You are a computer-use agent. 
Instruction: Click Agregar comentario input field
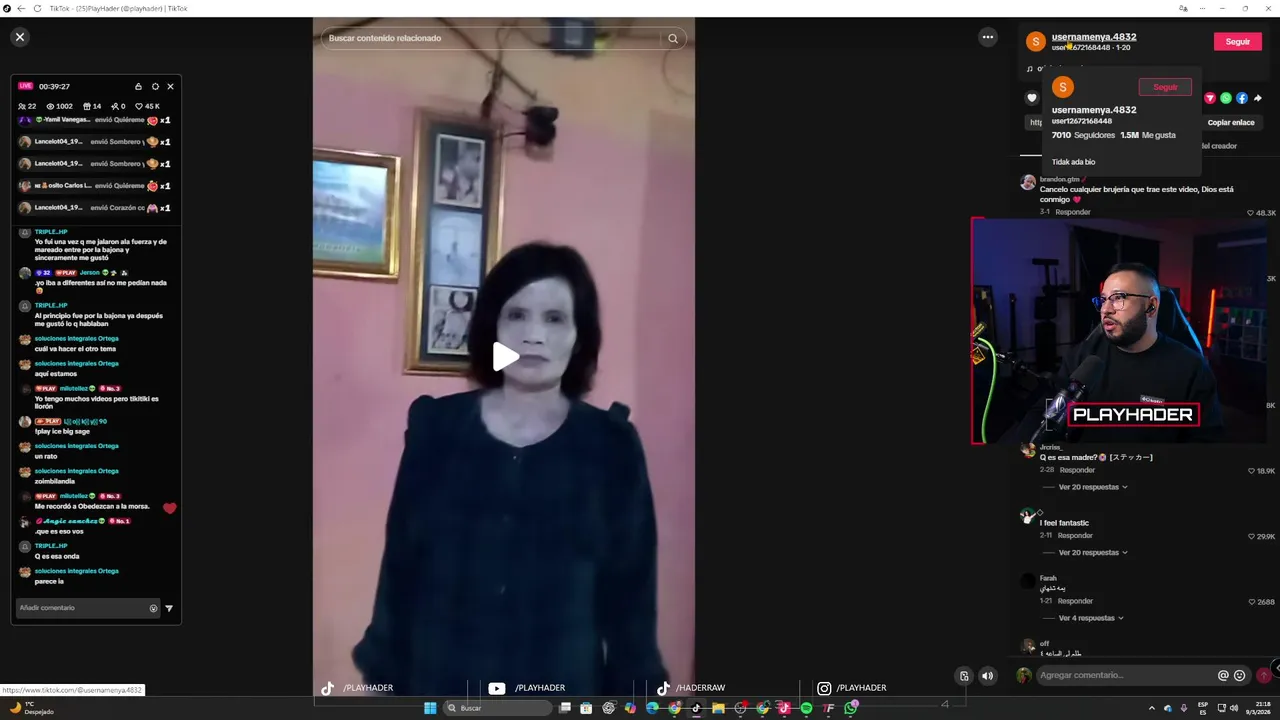pos(1125,675)
